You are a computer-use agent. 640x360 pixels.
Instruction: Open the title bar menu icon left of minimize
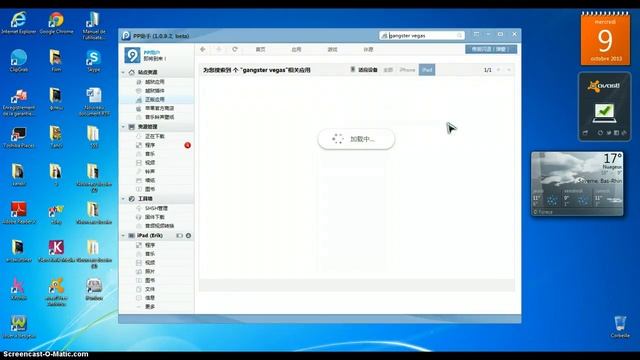click(476, 34)
